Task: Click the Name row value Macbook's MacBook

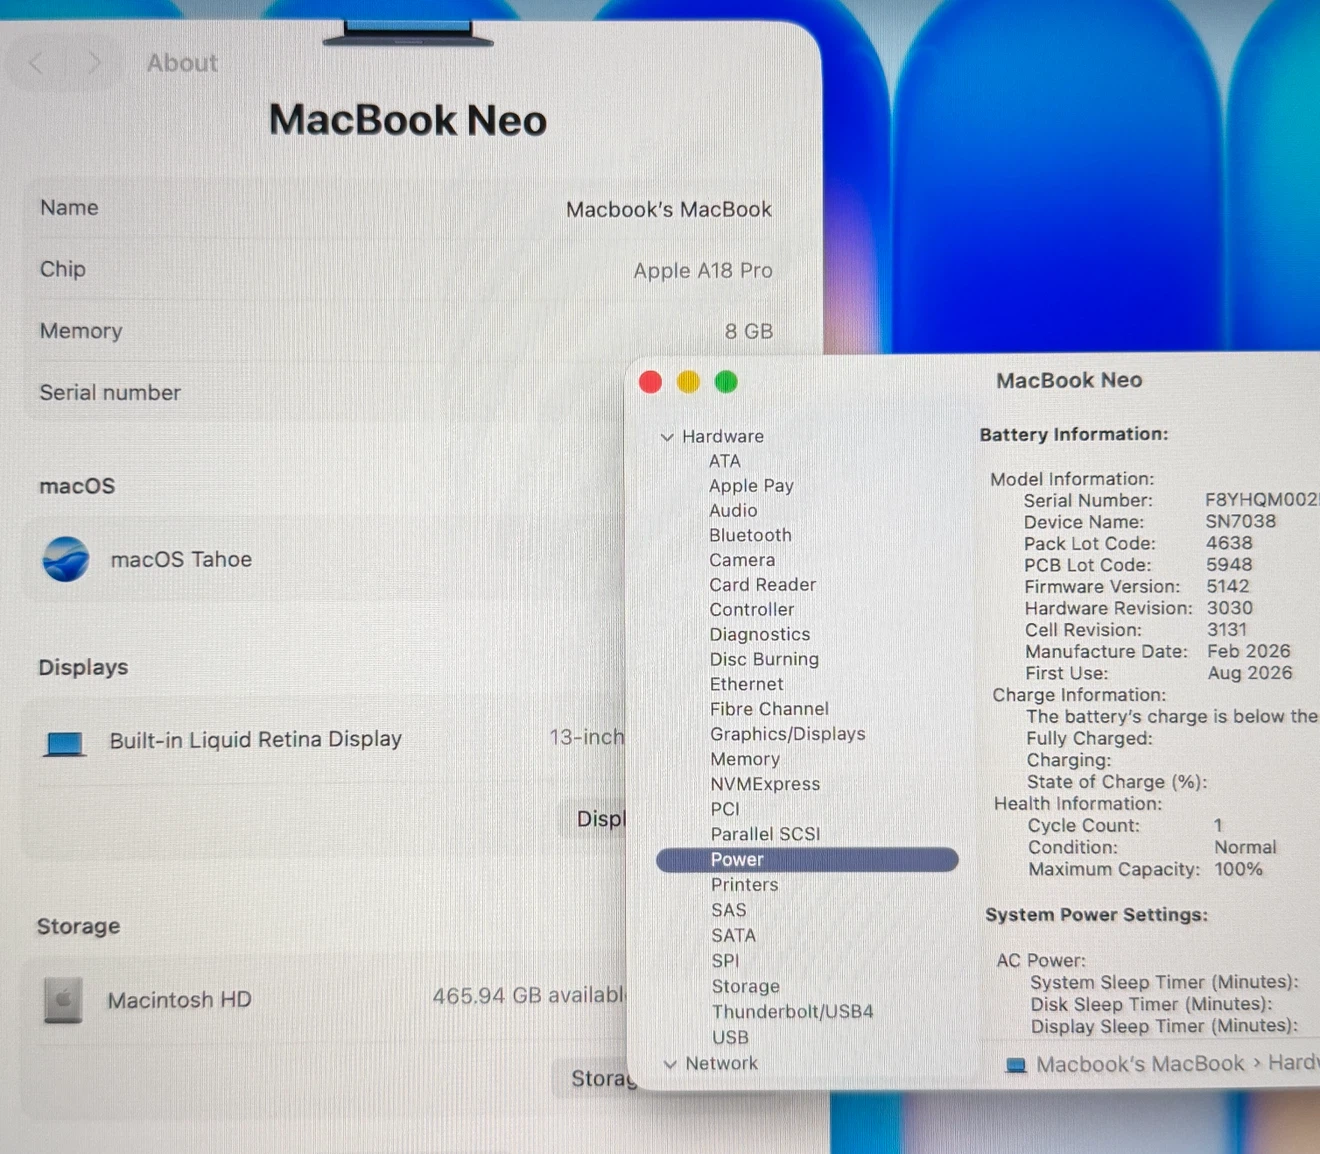Action: click(x=669, y=210)
